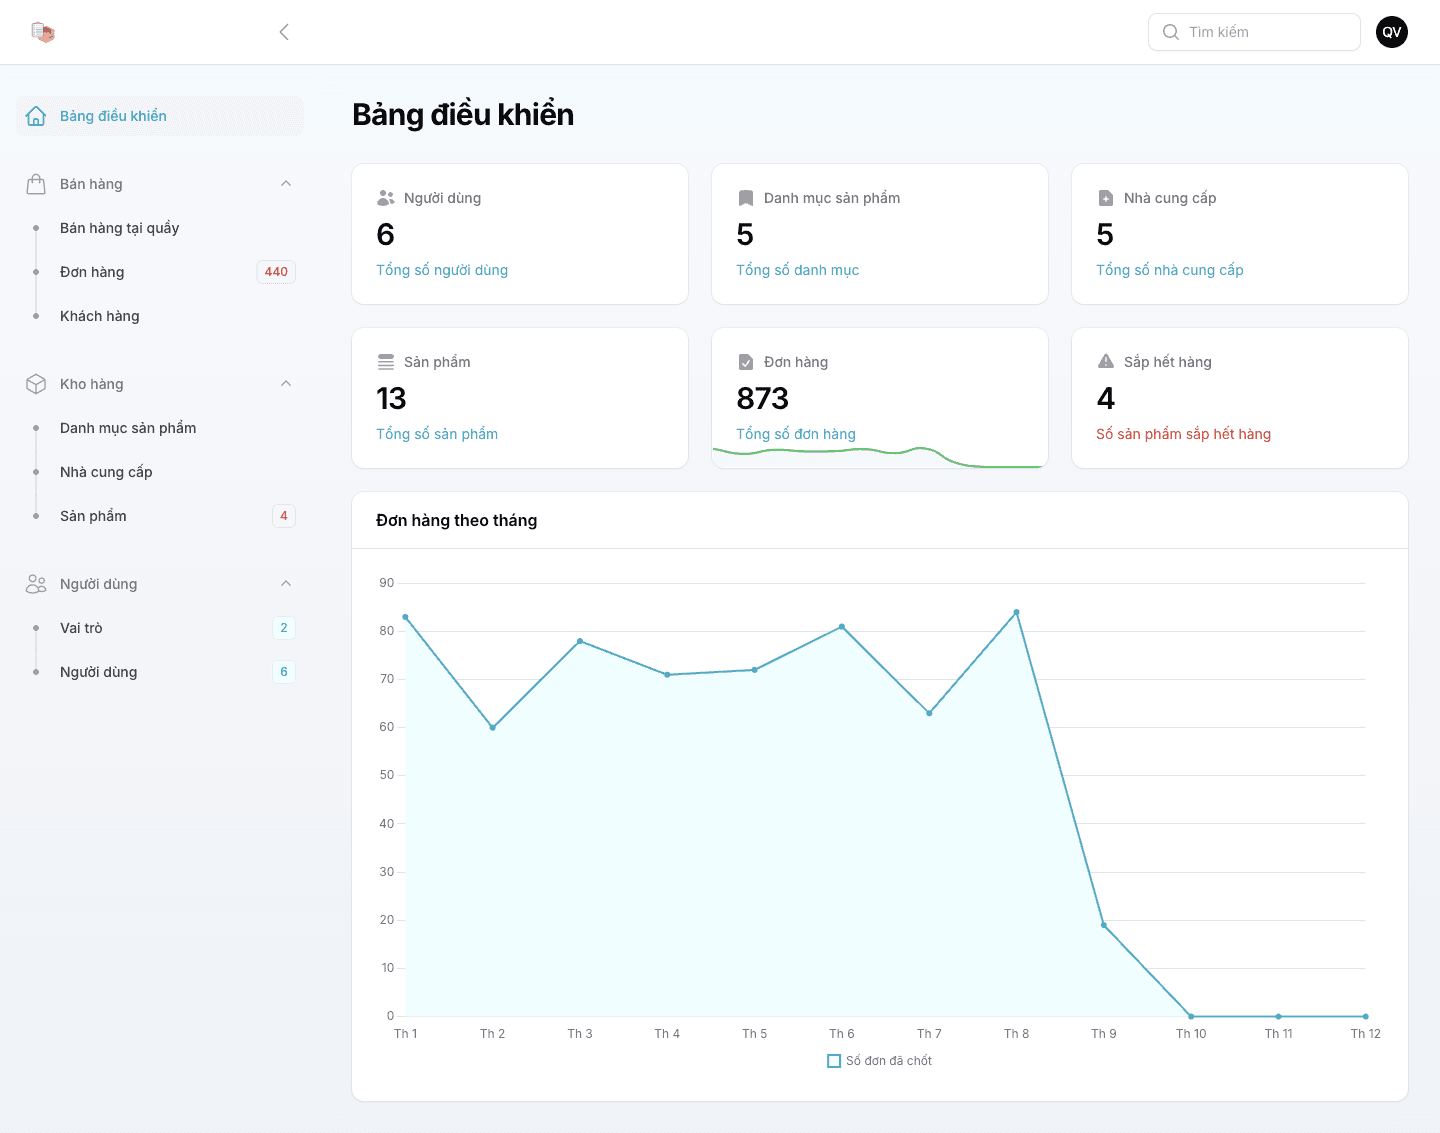The width and height of the screenshot is (1440, 1133).
Task: Click the box icon for Kho hàng
Action: [36, 384]
